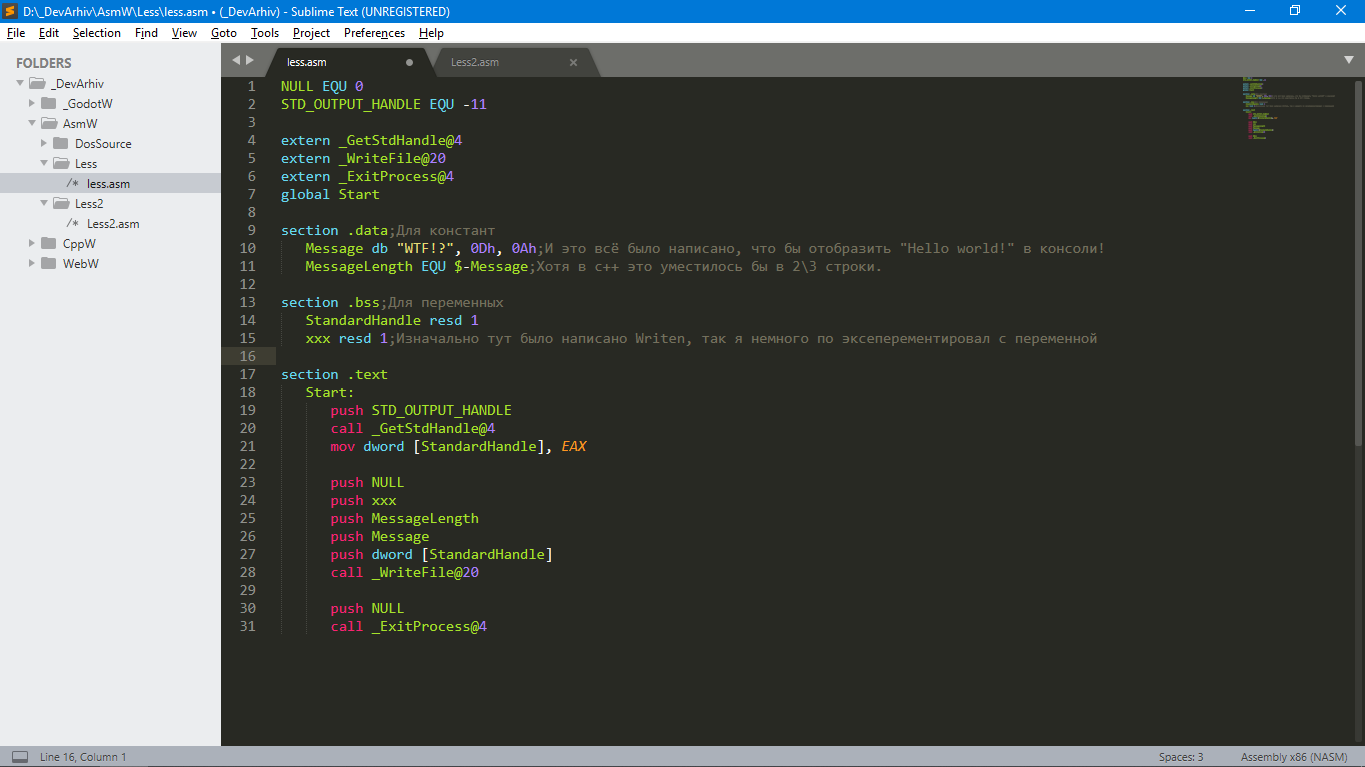Viewport: 1365px width, 767px height.
Task: Click 'call _WriteFile@20' code line
Action: coord(405,572)
